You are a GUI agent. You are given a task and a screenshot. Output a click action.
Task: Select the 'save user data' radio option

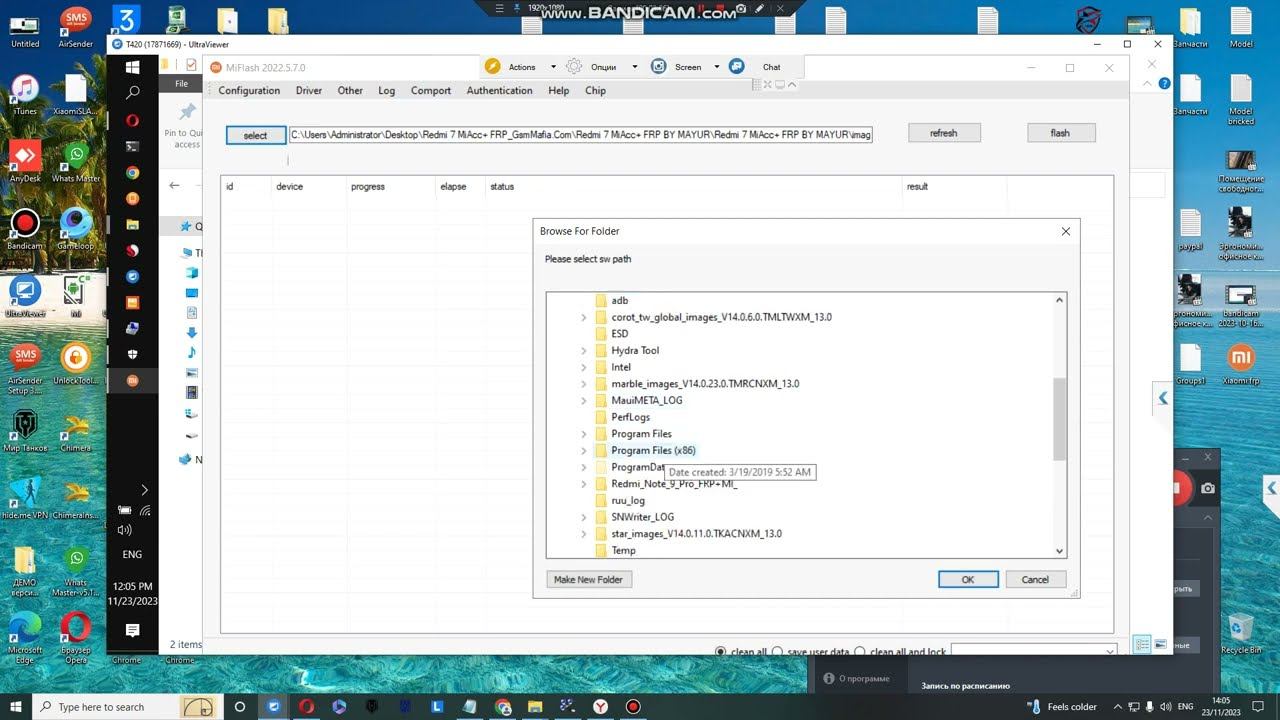coord(778,652)
